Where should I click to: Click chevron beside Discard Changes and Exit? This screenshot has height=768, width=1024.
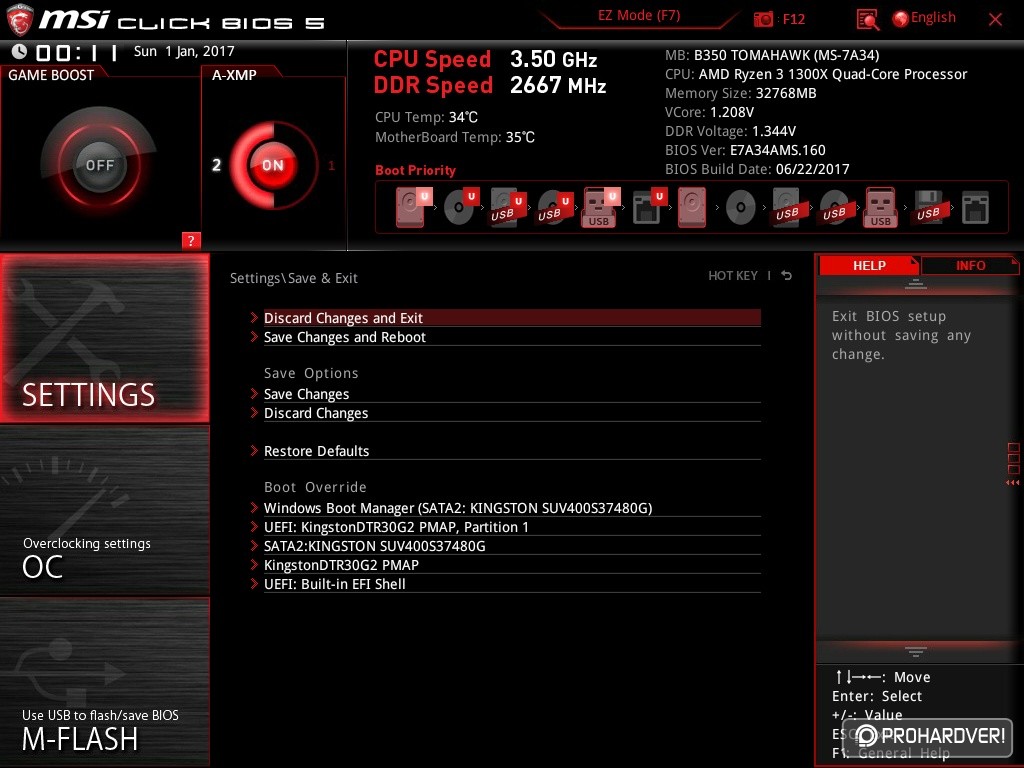254,317
